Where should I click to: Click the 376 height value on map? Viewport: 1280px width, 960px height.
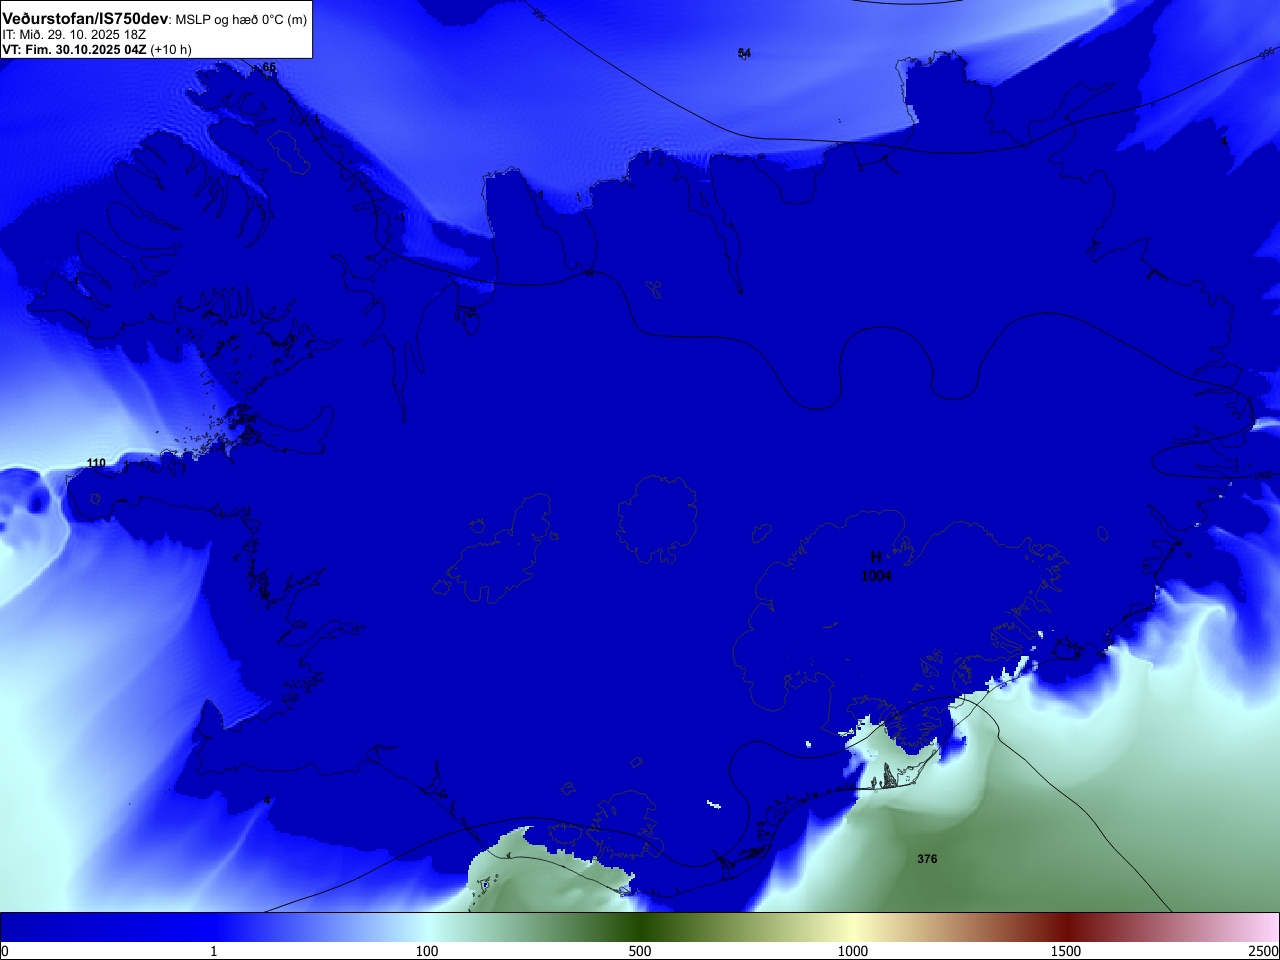tap(927, 859)
